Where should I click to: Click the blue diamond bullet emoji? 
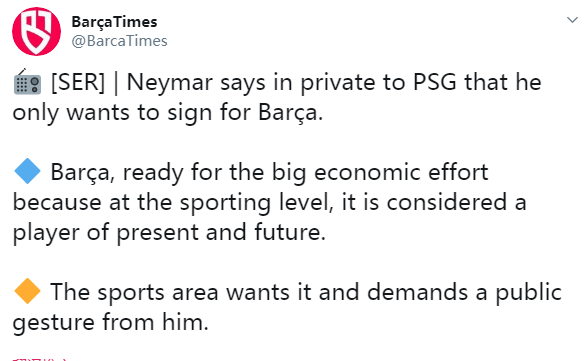[x=27, y=171]
